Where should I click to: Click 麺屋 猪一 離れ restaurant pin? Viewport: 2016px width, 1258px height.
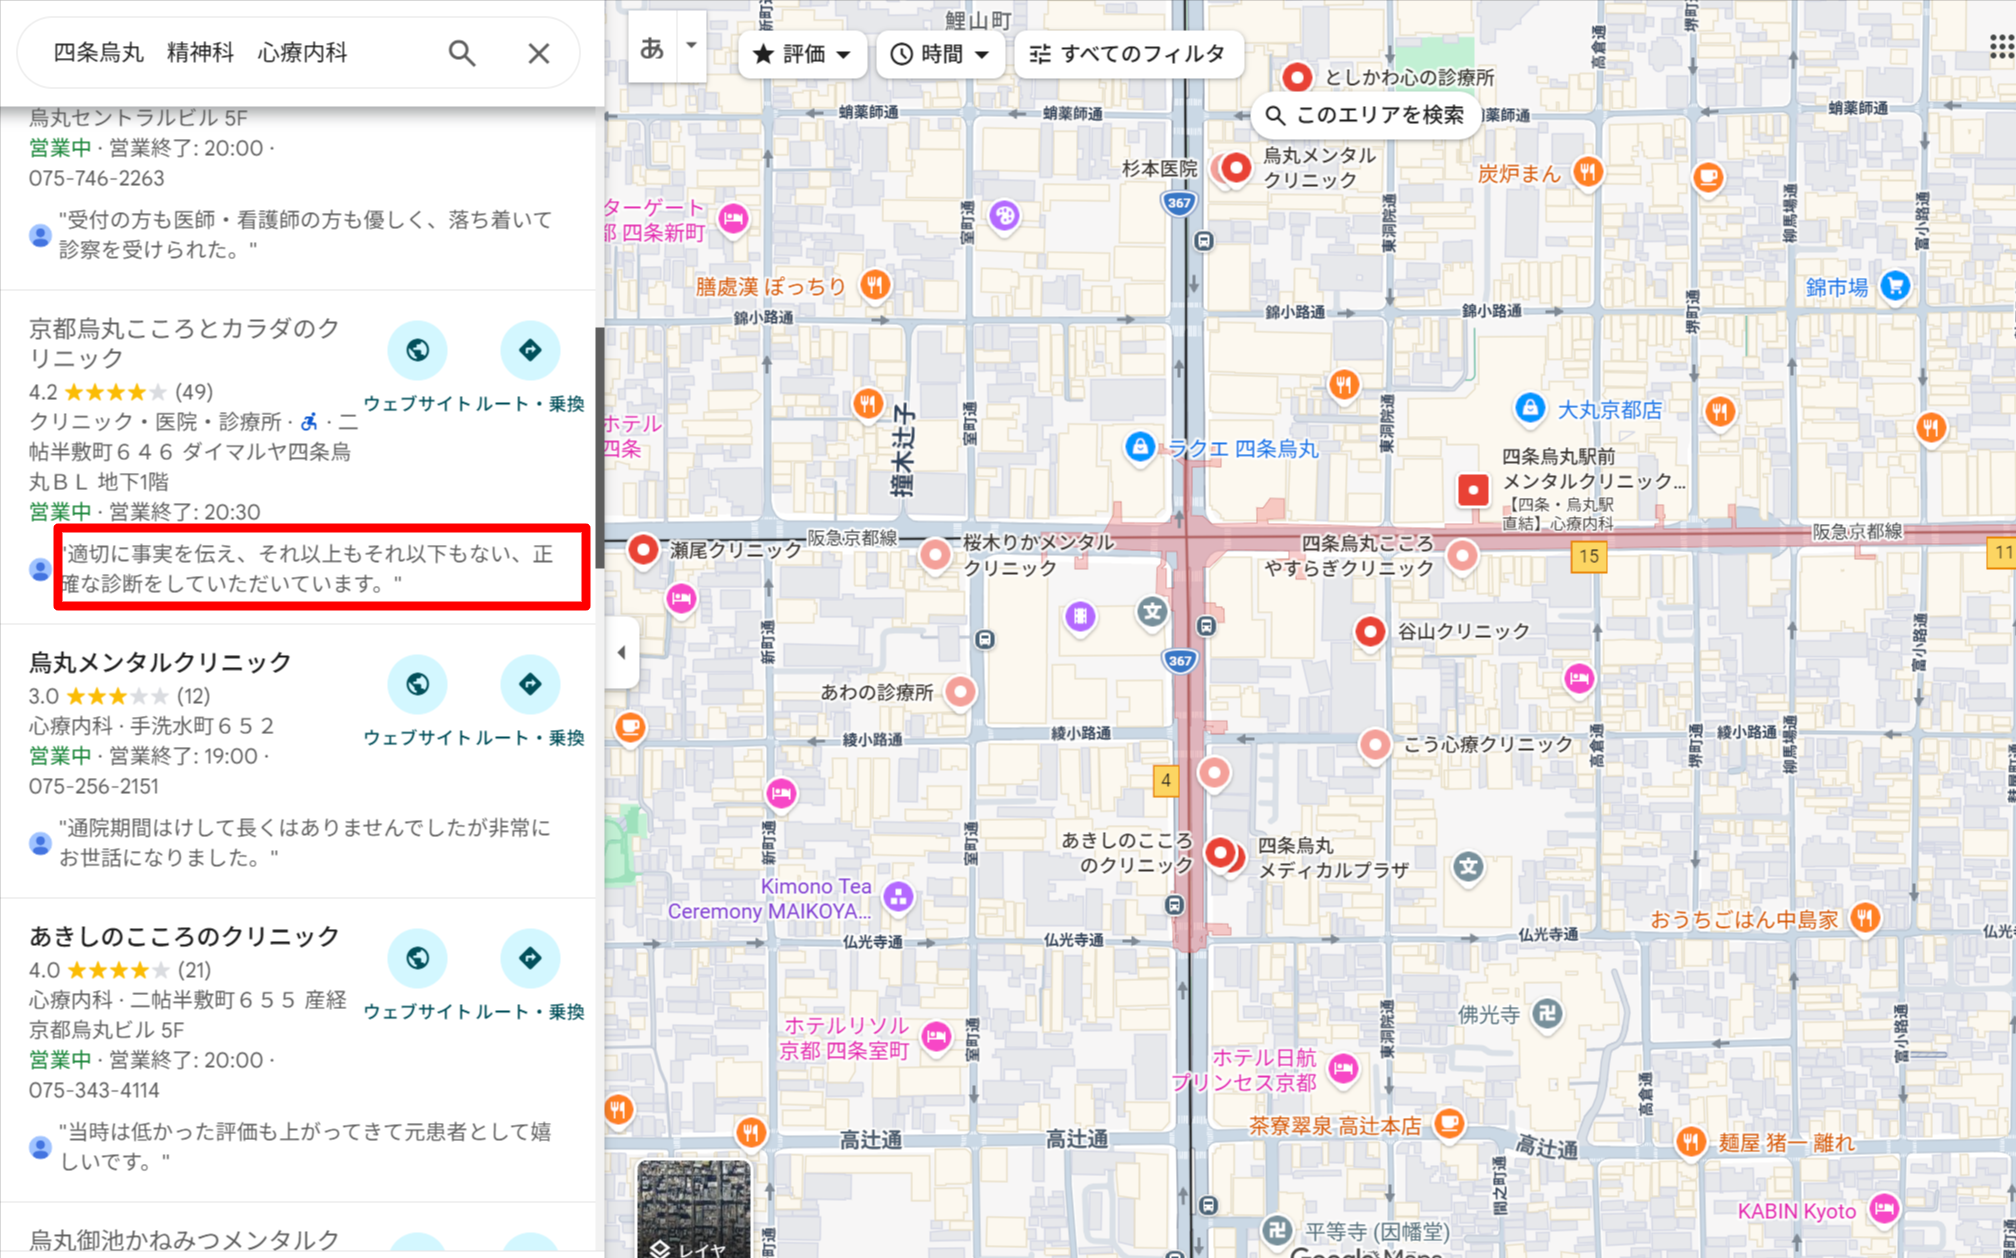pos(1690,1141)
